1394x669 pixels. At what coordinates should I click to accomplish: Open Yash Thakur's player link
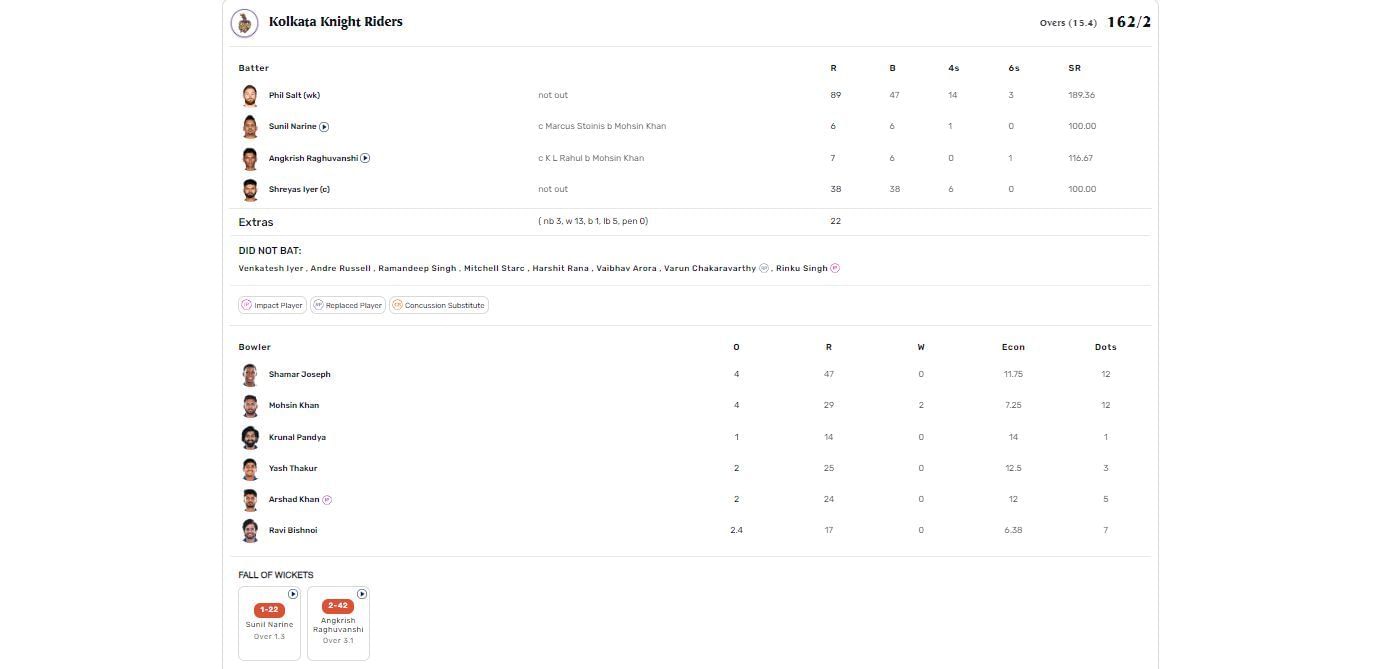pos(293,468)
